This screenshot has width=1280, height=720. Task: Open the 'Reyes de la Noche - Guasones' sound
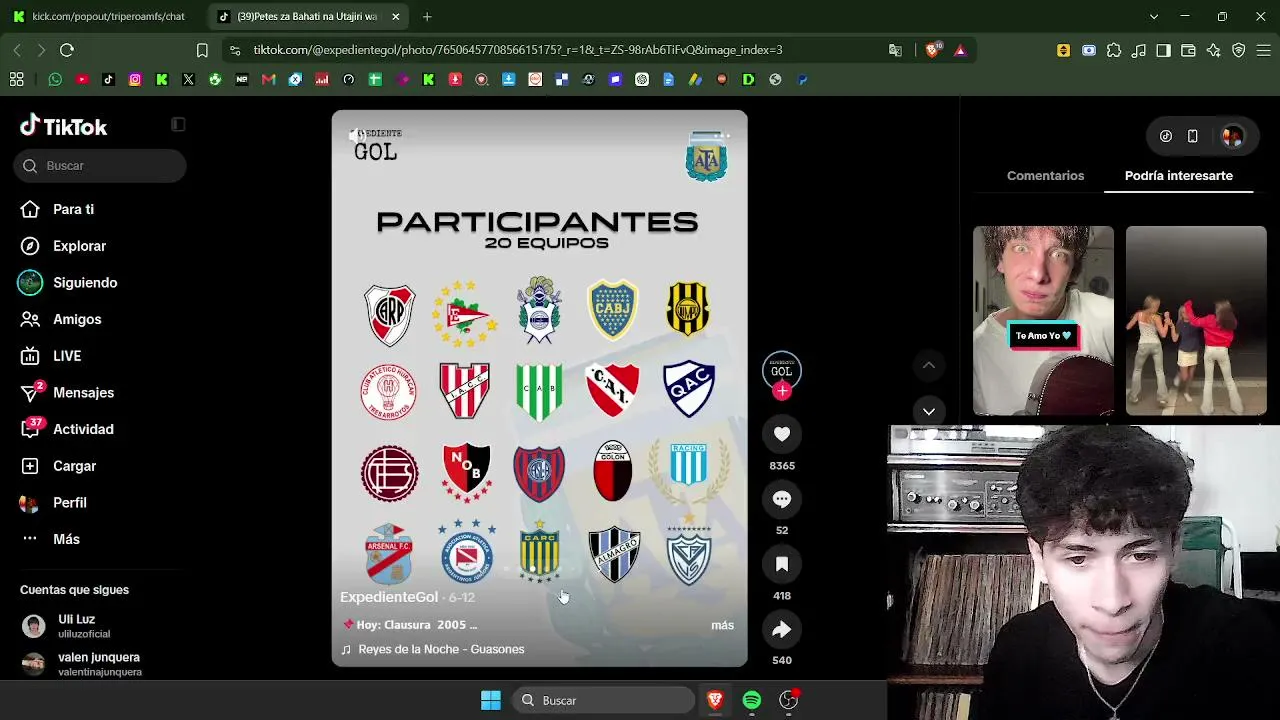441,649
